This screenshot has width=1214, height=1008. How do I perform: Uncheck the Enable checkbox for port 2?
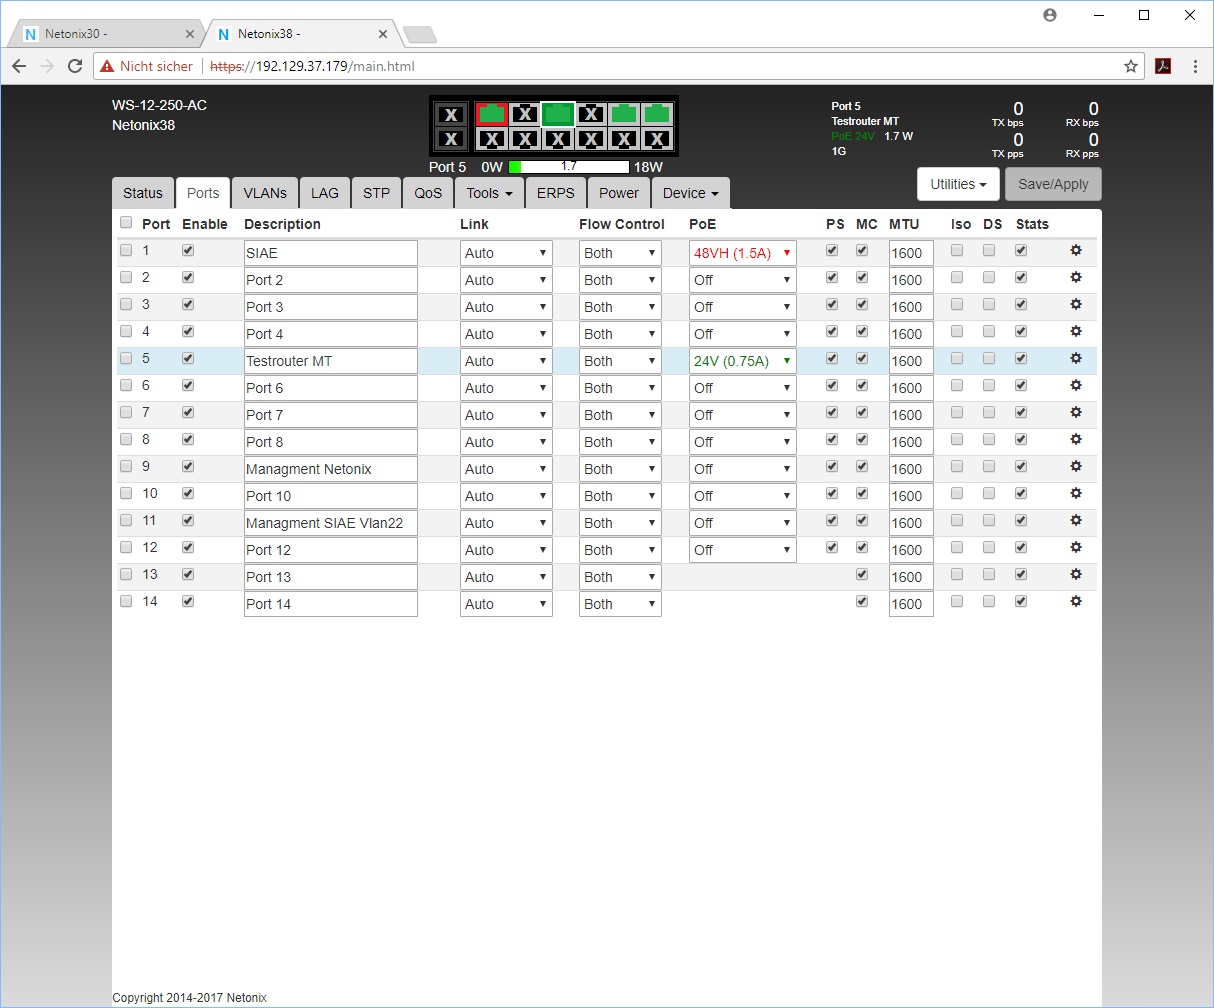188,277
